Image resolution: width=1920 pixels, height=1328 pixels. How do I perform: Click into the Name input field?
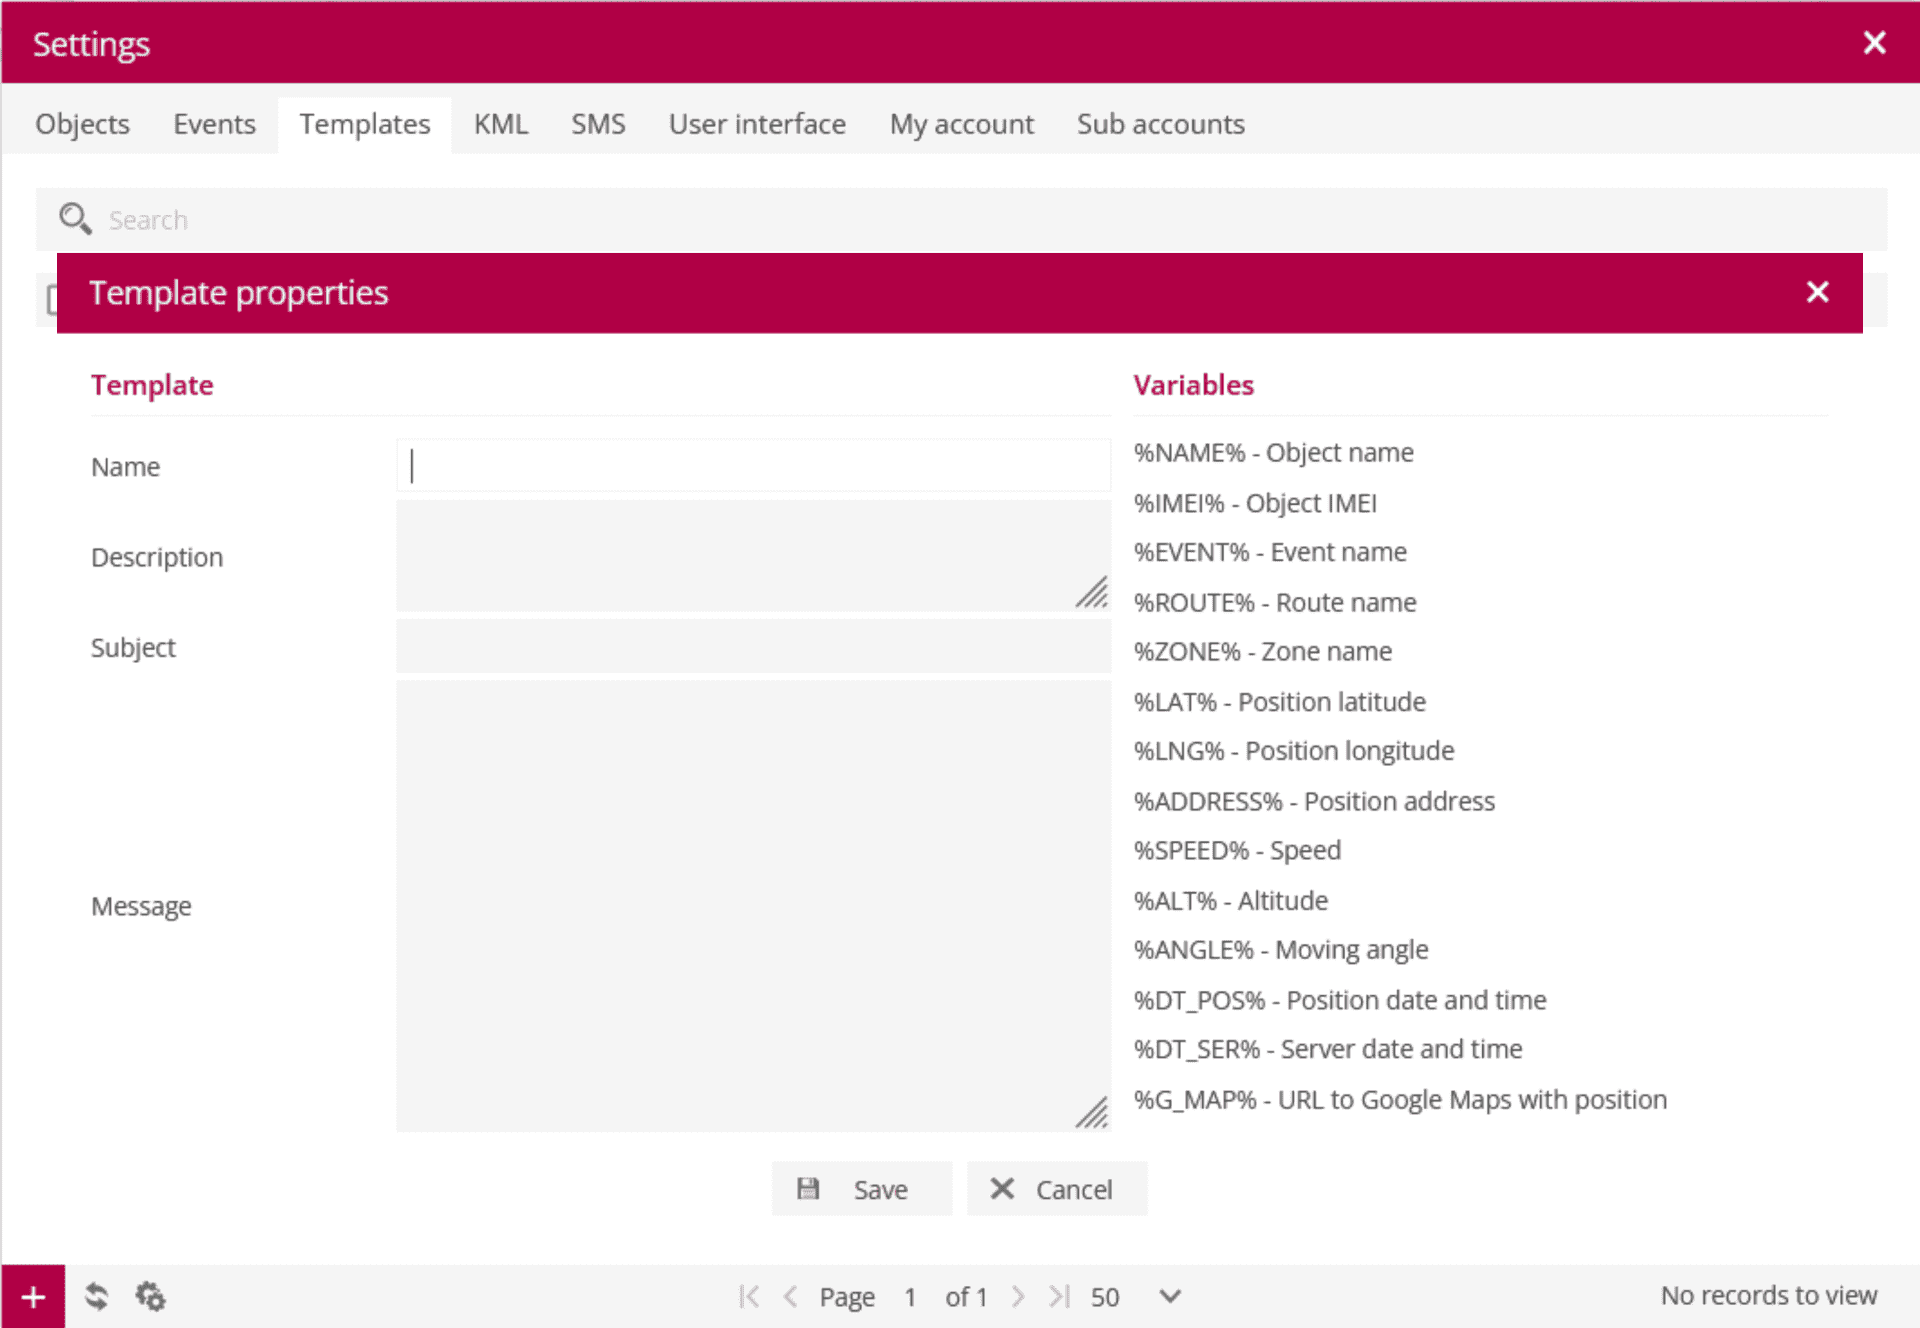753,466
